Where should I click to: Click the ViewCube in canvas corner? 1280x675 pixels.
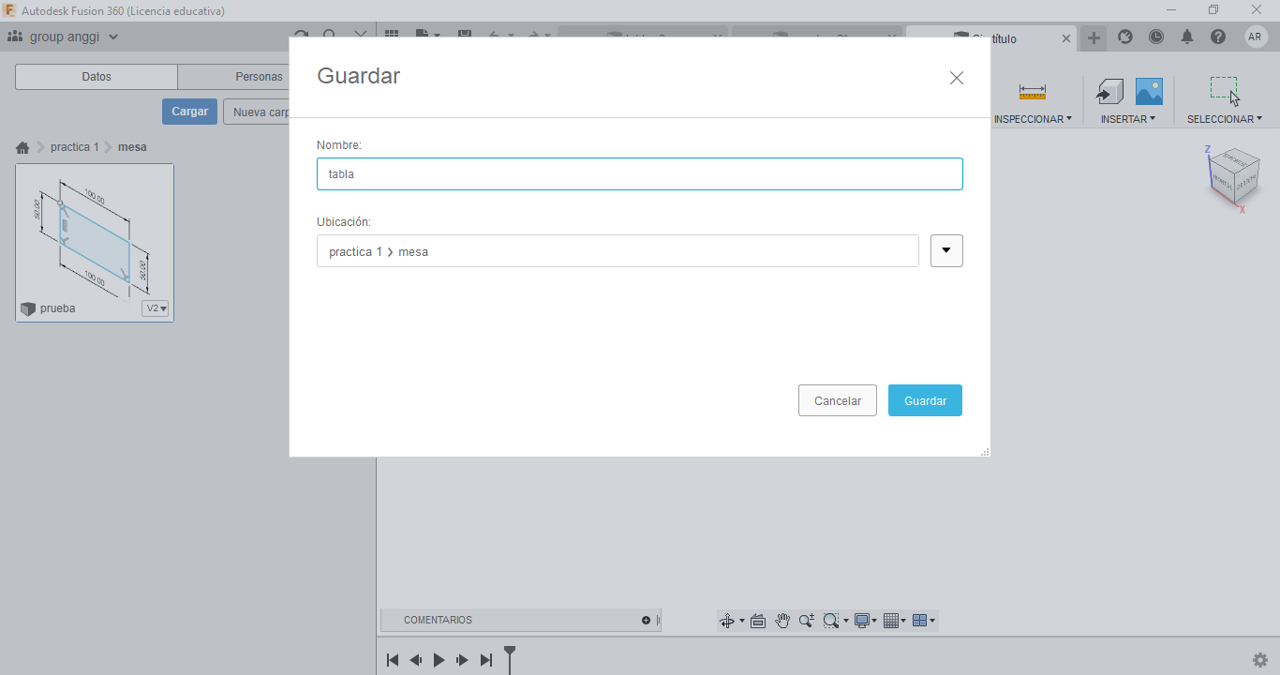pyautogui.click(x=1234, y=177)
